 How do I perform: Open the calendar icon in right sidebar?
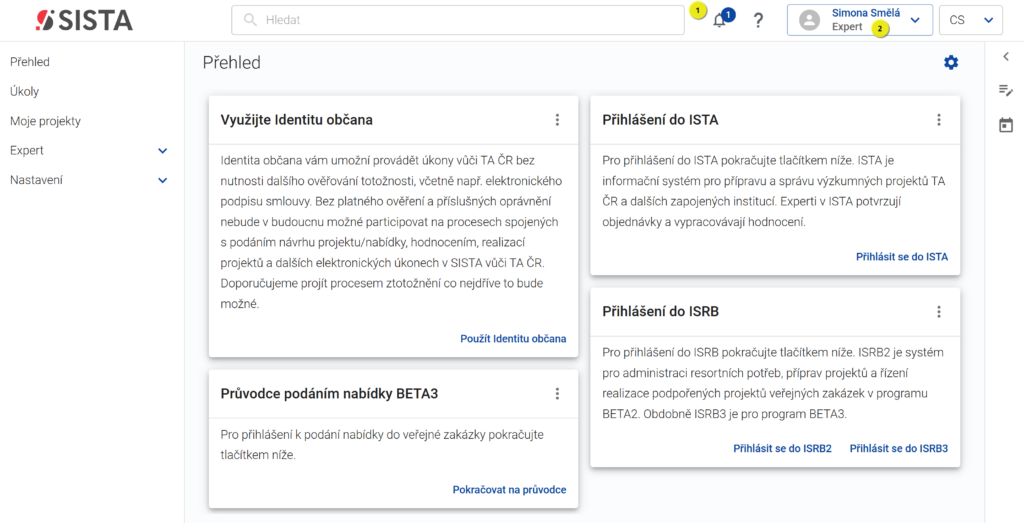click(1006, 125)
